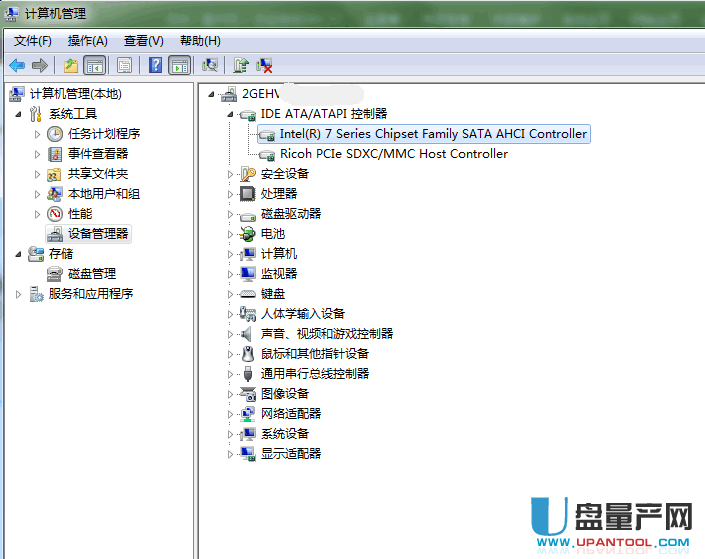Image resolution: width=705 pixels, height=559 pixels.
Task: Click the Up one level folder icon
Action: click(x=70, y=65)
